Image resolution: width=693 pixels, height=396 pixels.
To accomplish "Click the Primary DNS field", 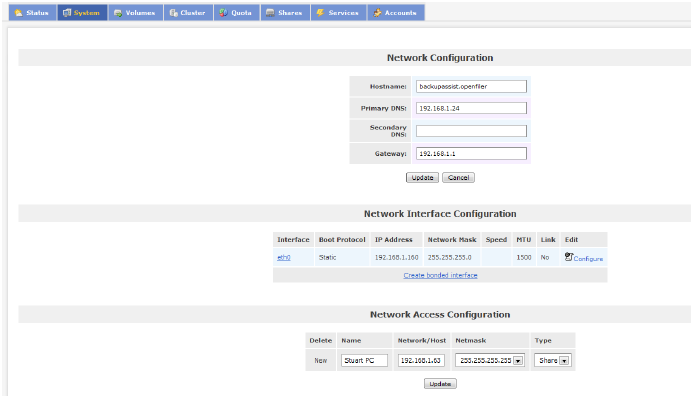I will point(471,108).
